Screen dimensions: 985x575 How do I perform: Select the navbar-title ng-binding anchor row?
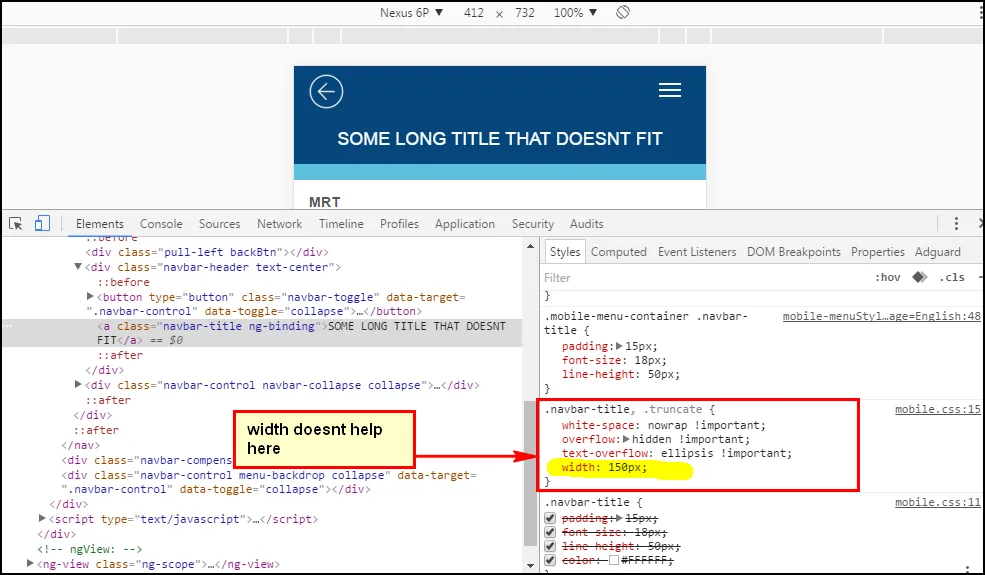tap(263, 333)
